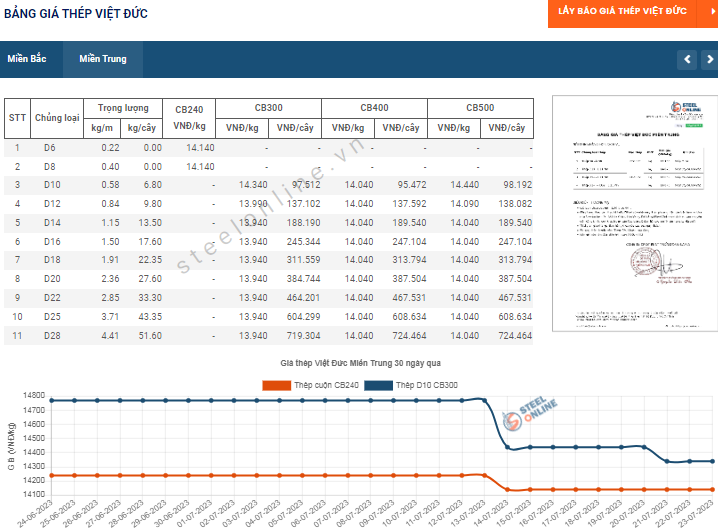Click the 311.559 value in D18 row
718x531 pixels.
(304, 260)
